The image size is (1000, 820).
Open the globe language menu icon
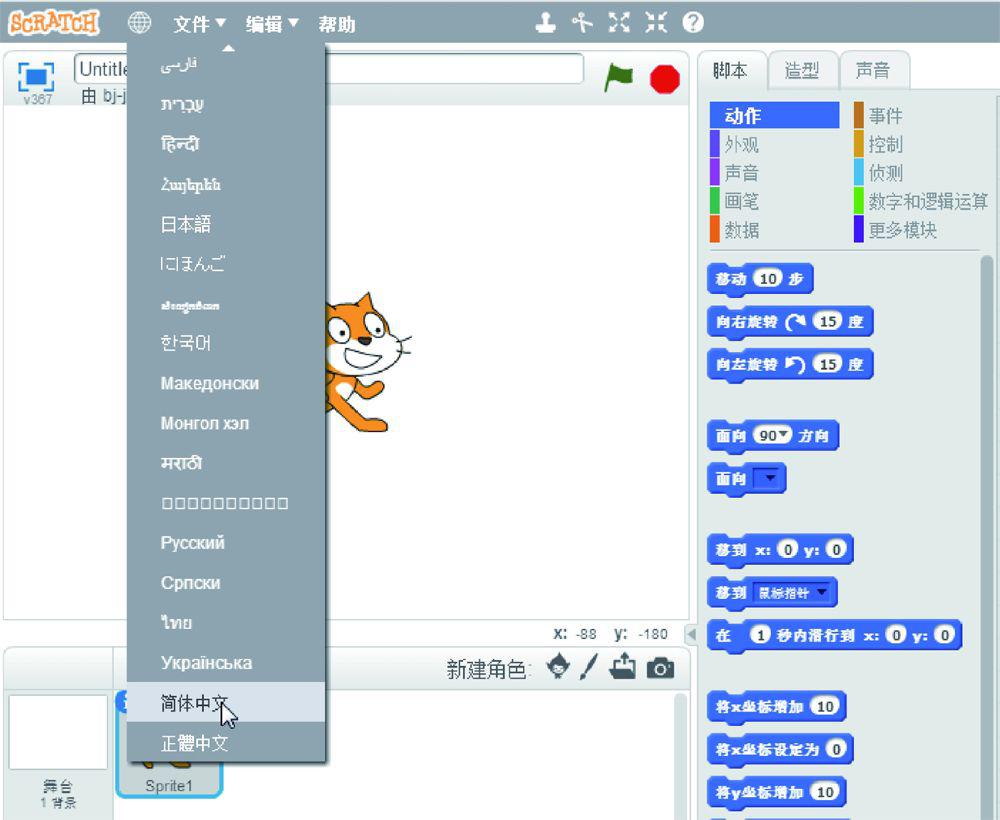pos(139,23)
